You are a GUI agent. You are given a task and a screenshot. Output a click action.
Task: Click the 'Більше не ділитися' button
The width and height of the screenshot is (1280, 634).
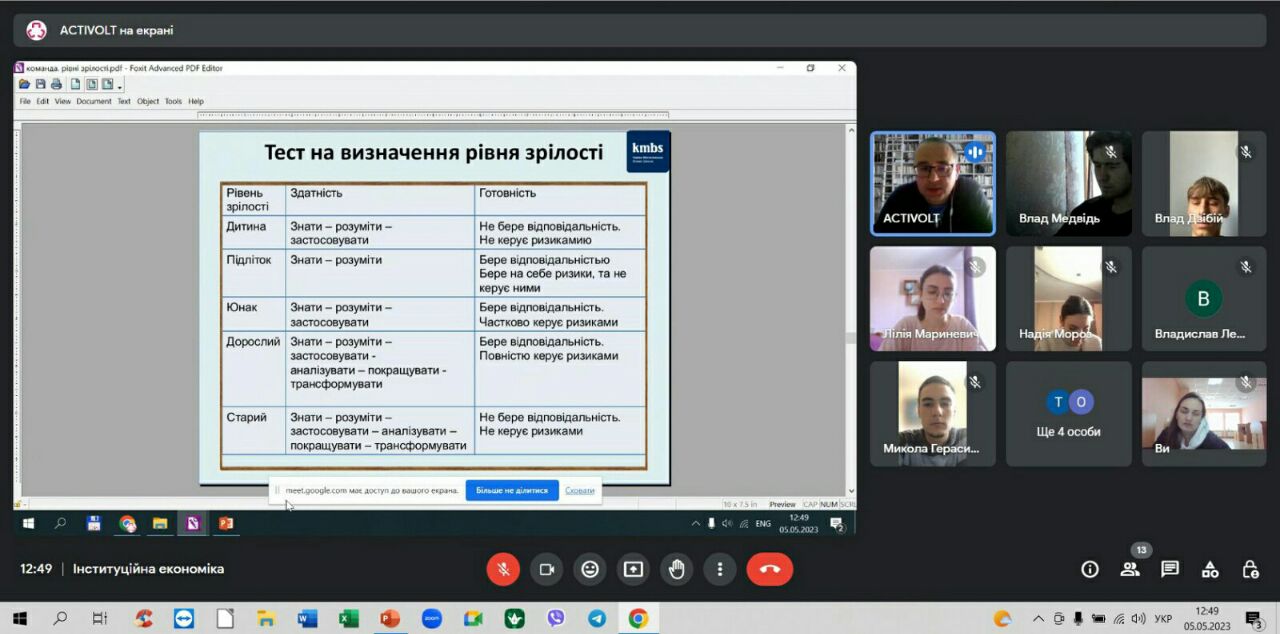pos(511,490)
